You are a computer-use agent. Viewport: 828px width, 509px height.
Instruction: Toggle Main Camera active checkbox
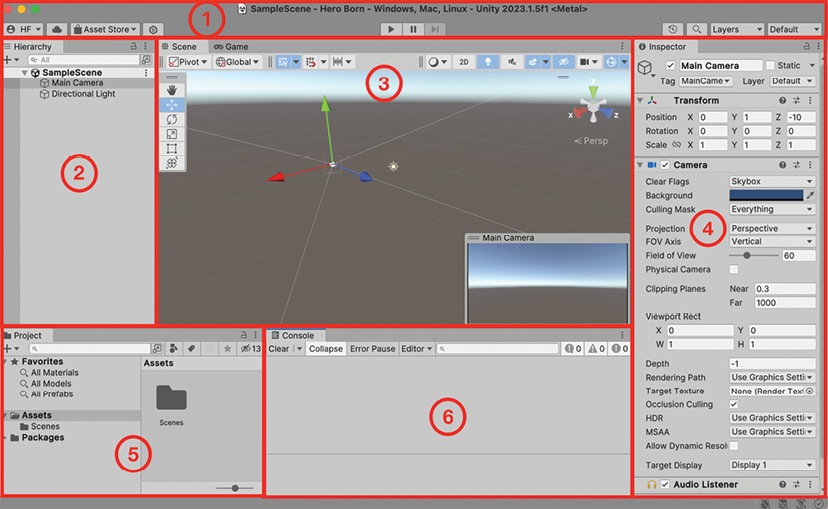click(670, 65)
